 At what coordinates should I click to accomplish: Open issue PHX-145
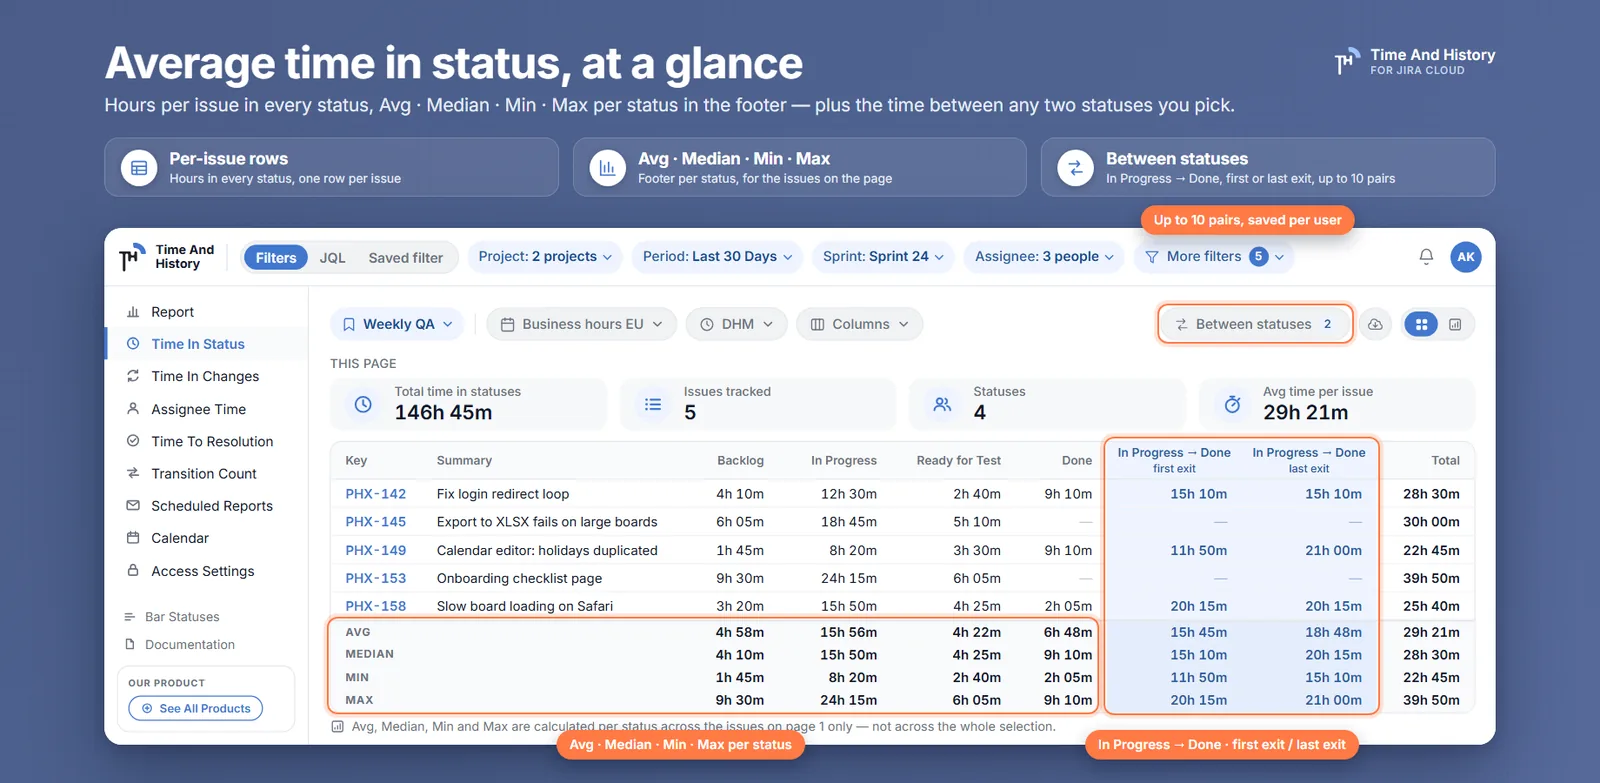pos(376,522)
